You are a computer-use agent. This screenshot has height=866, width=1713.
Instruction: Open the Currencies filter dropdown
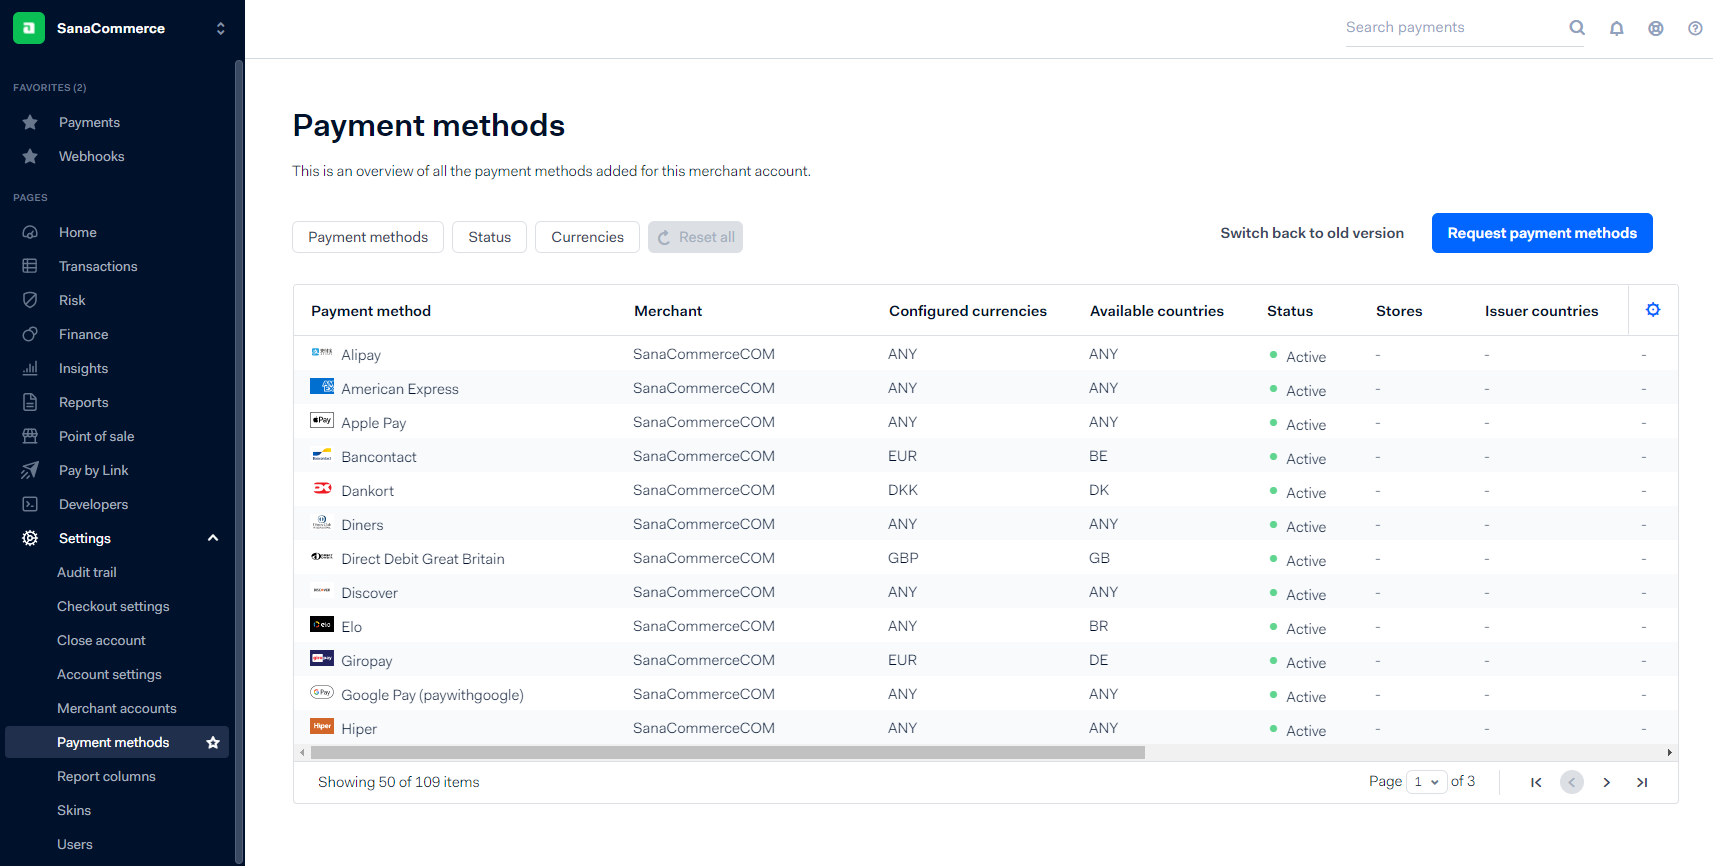587,237
